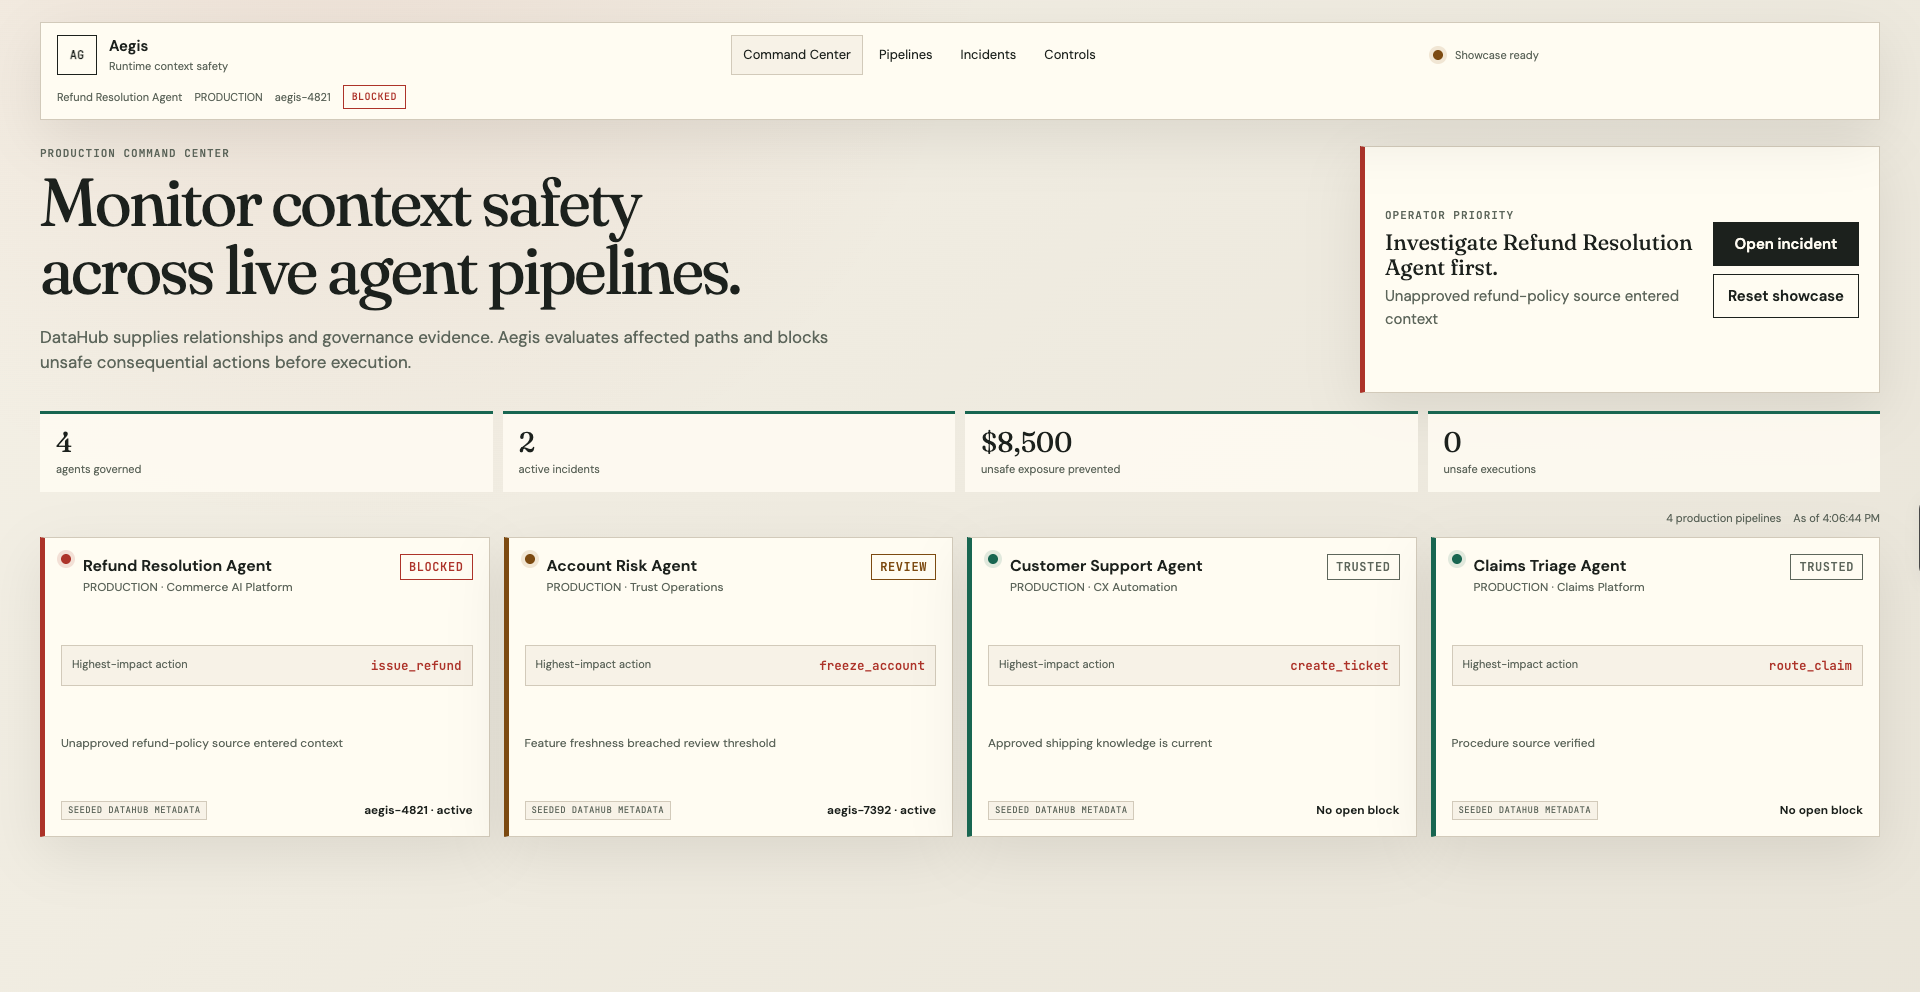
Task: Click the TRUSTED badge on Claims Triage Agent
Action: 1826,567
